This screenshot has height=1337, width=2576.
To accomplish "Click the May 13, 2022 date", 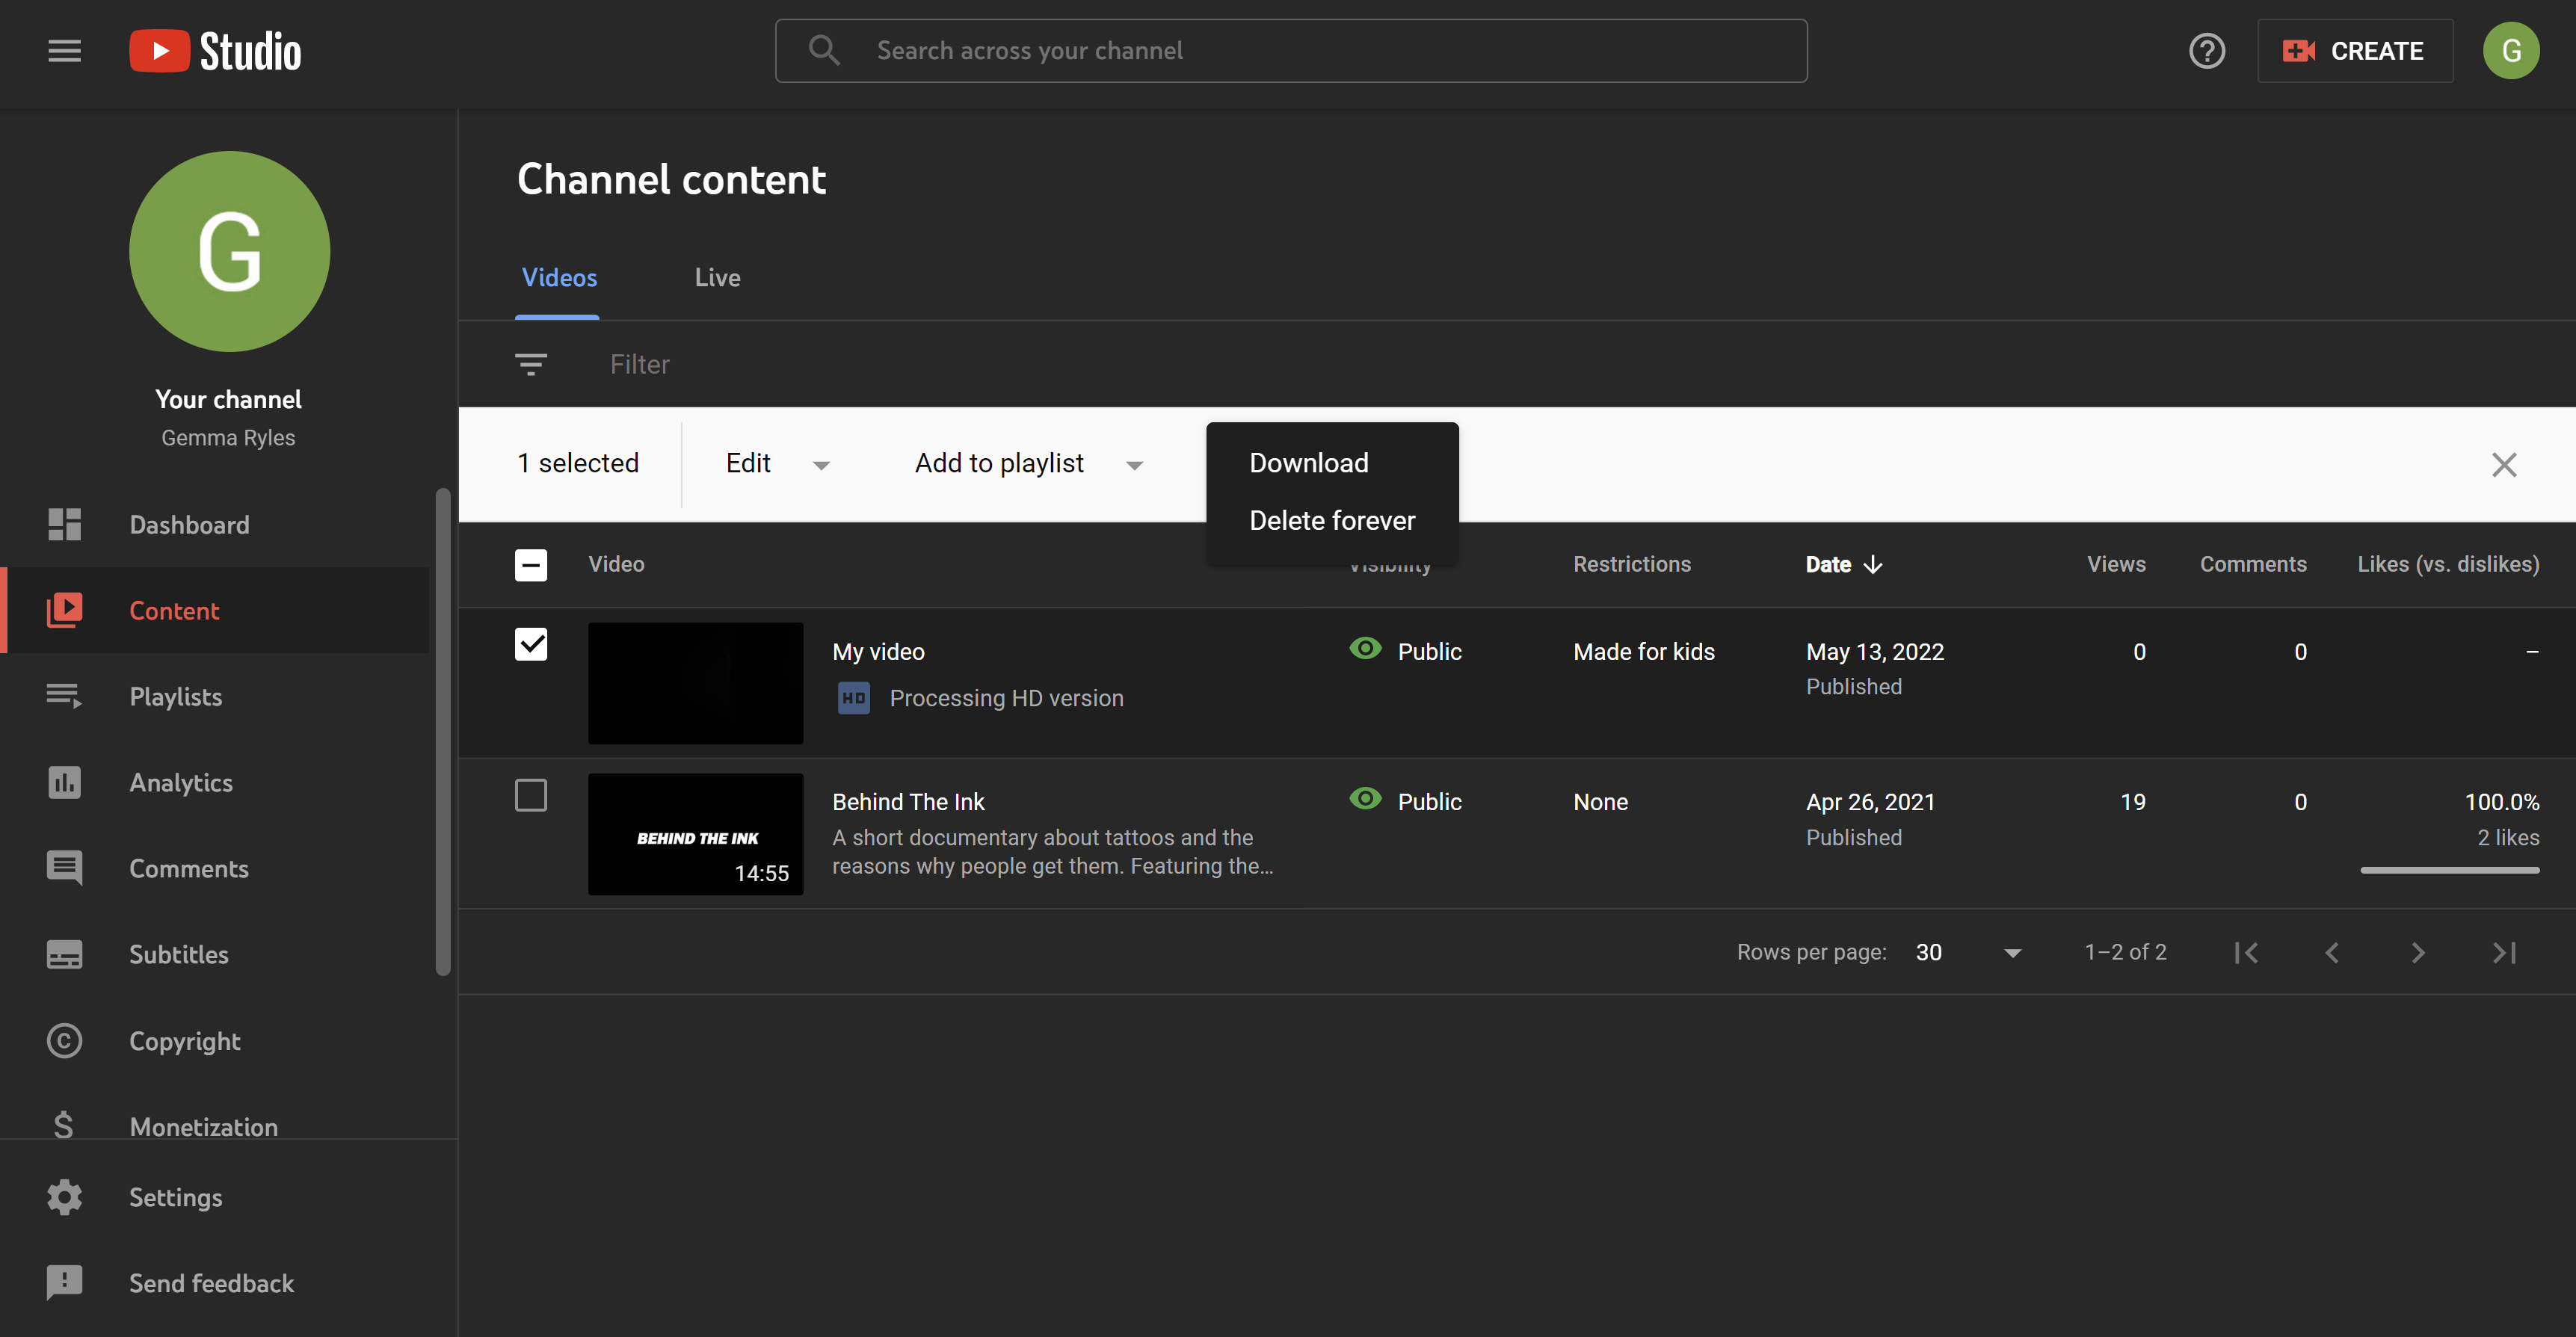I will click(x=1875, y=652).
